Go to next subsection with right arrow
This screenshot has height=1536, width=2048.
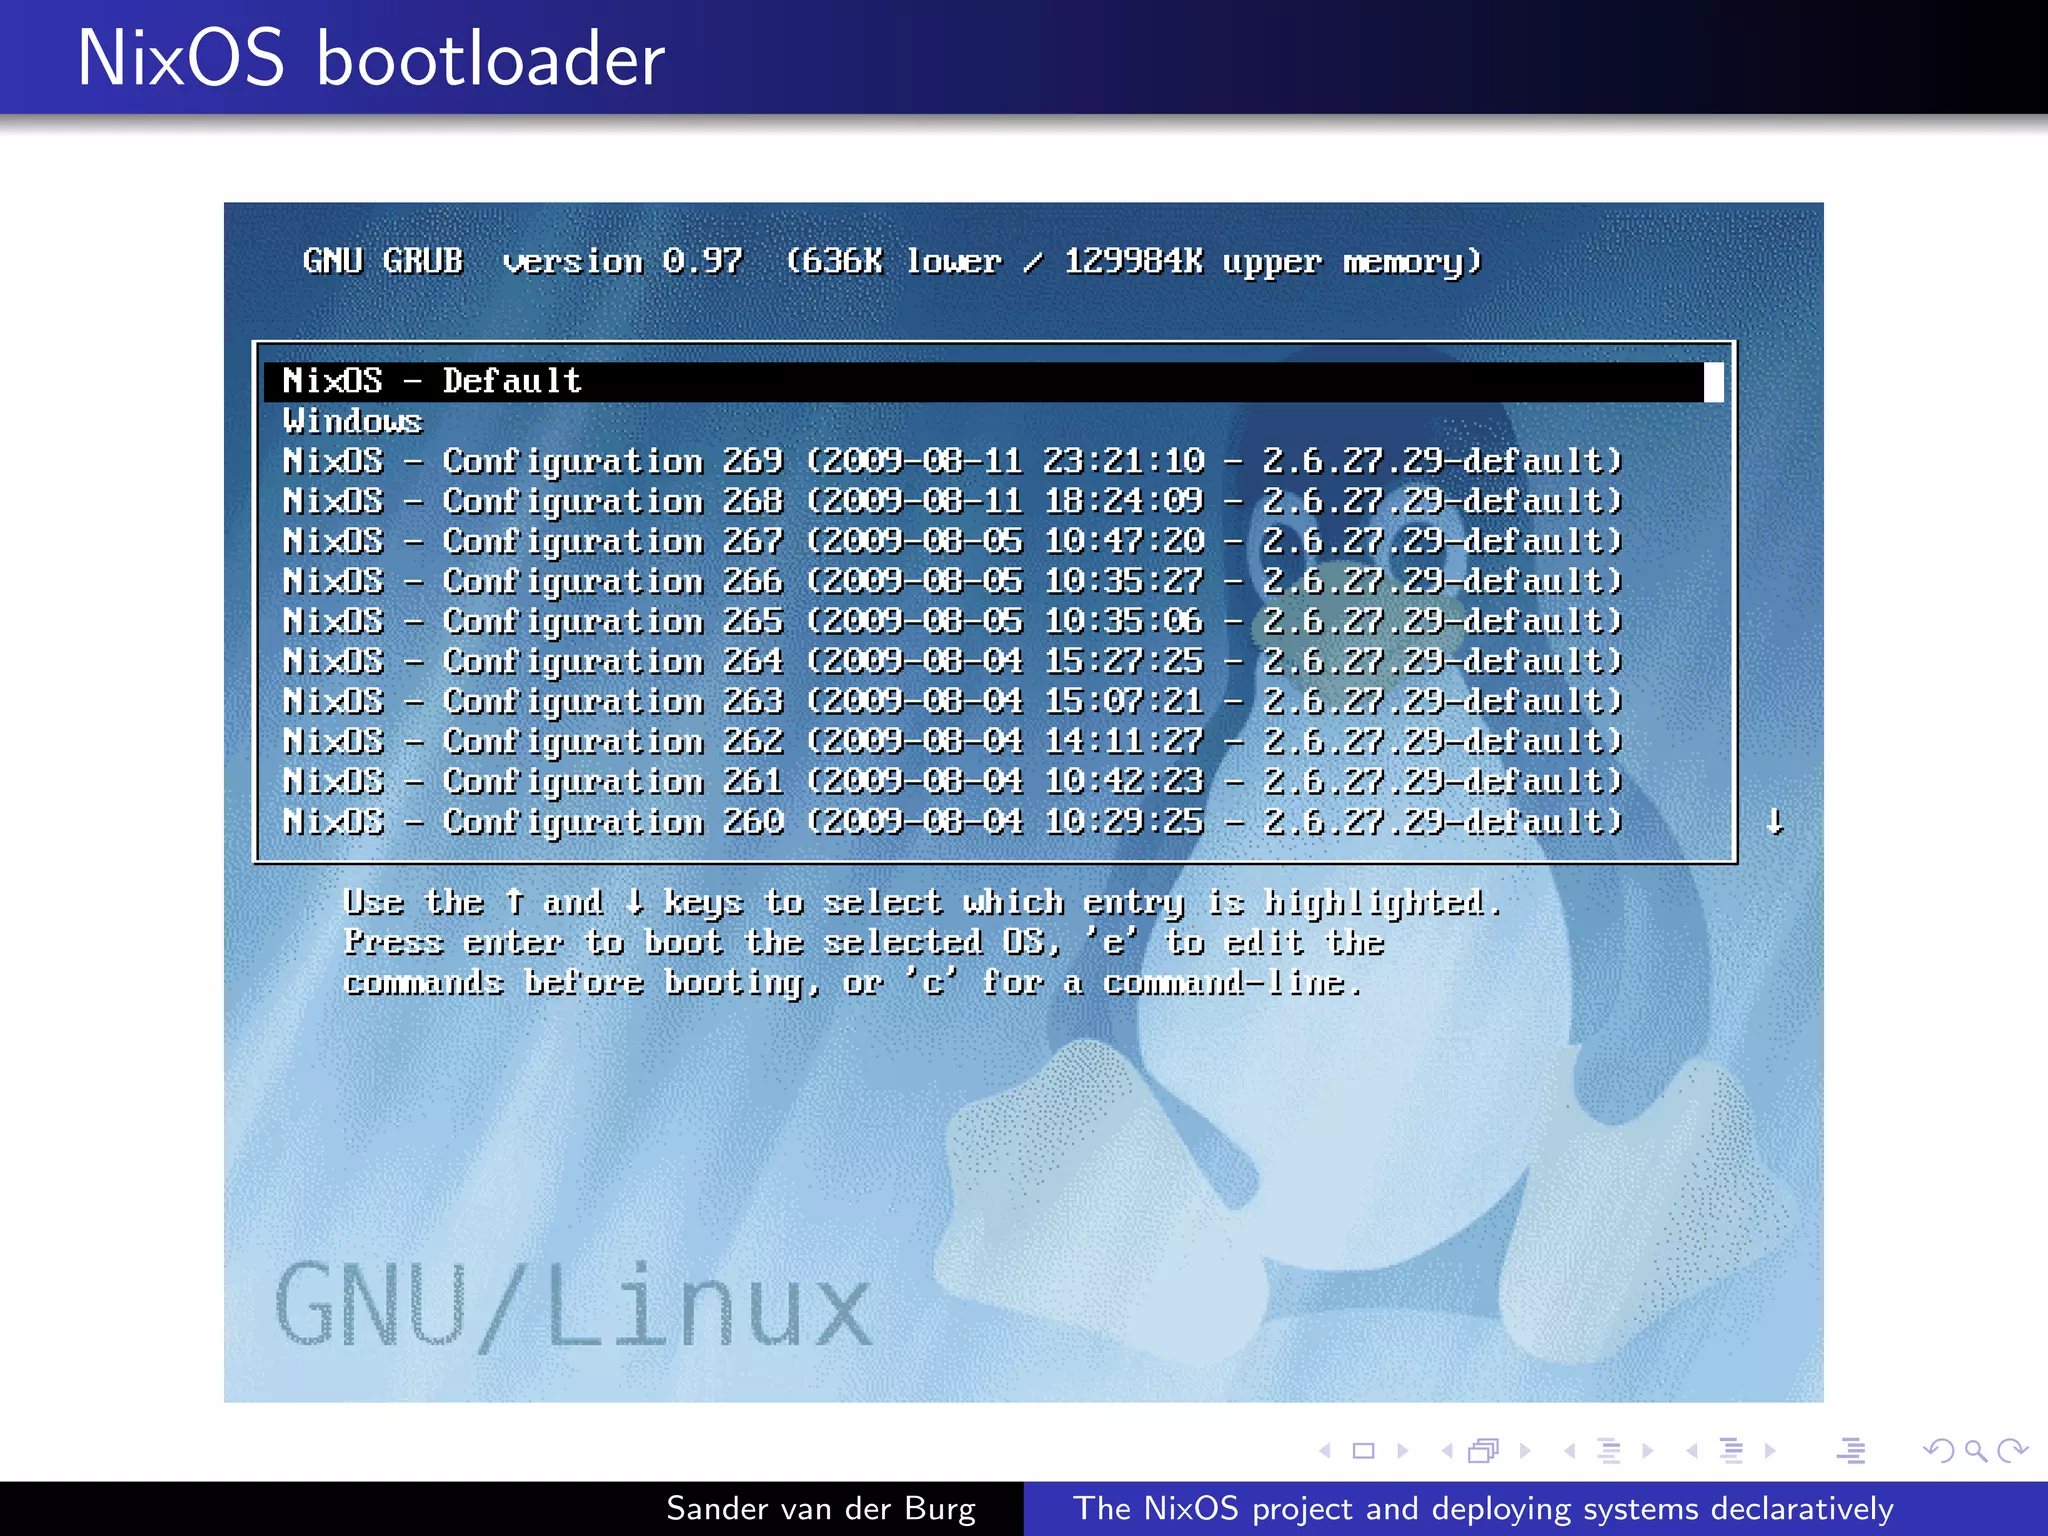[x=1648, y=1450]
